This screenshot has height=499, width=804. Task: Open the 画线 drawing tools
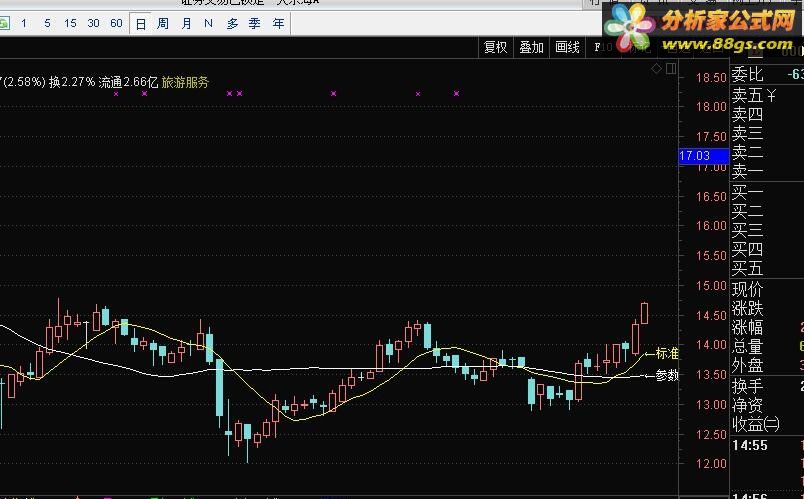click(x=567, y=47)
